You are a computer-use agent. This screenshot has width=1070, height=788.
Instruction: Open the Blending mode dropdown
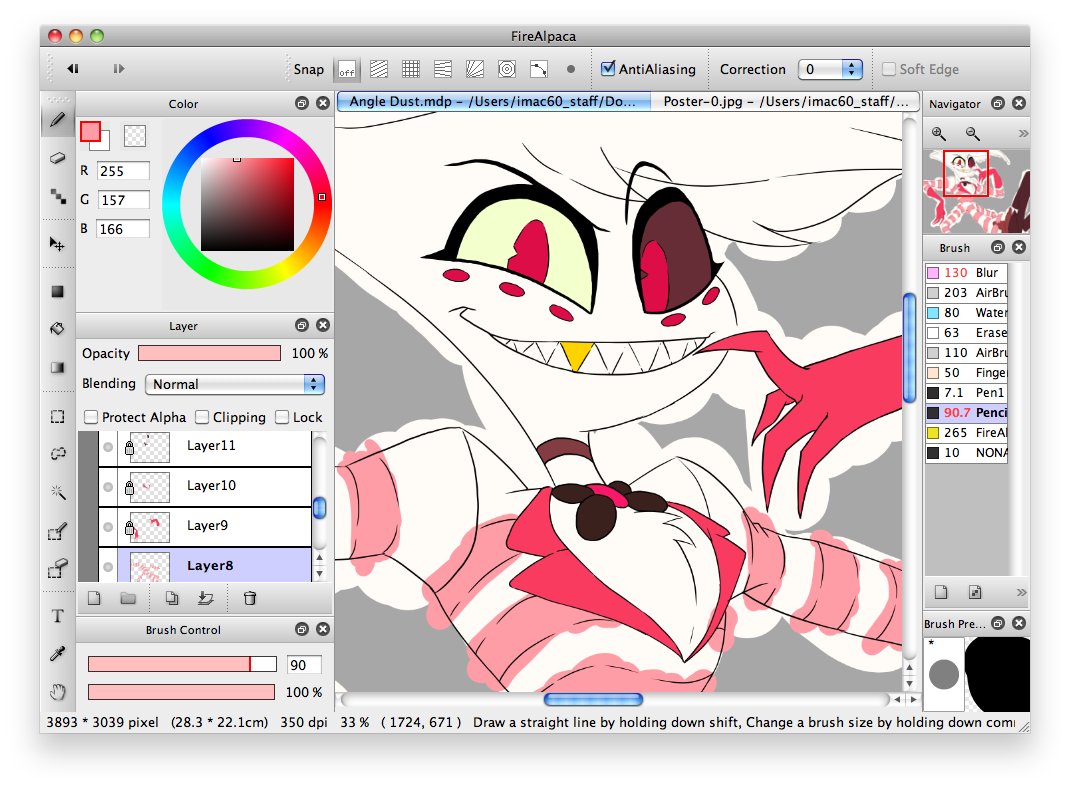pos(235,384)
